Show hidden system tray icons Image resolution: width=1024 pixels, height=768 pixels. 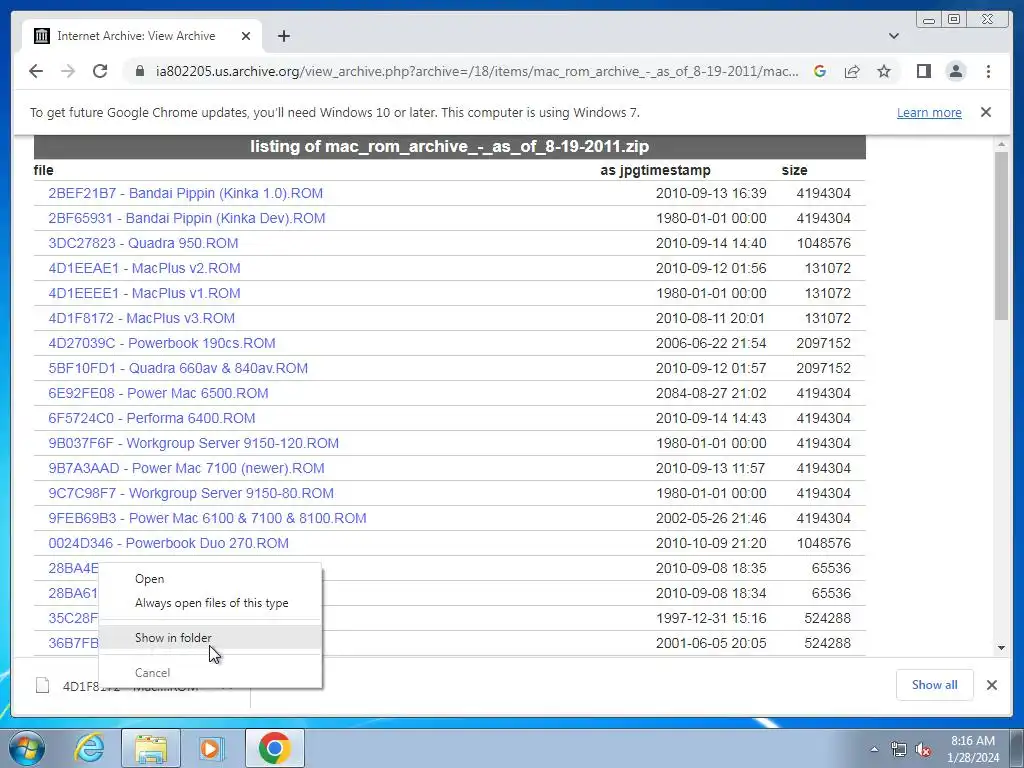874,749
